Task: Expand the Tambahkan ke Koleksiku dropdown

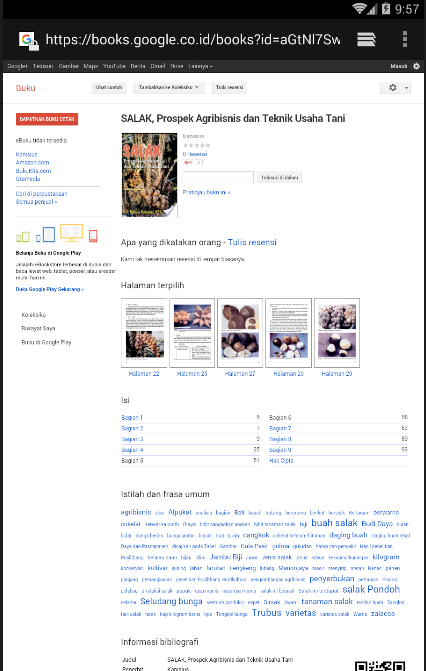Action: coord(169,87)
